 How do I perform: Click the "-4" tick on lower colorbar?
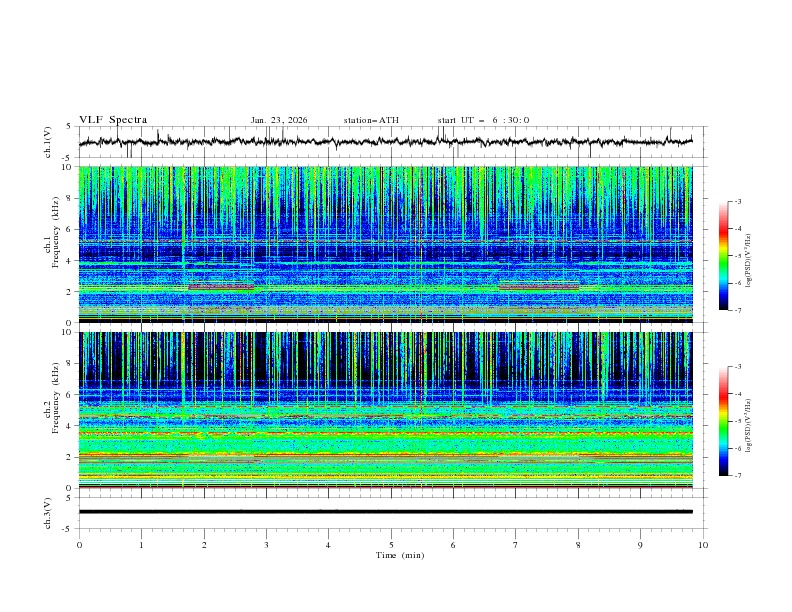[737, 394]
